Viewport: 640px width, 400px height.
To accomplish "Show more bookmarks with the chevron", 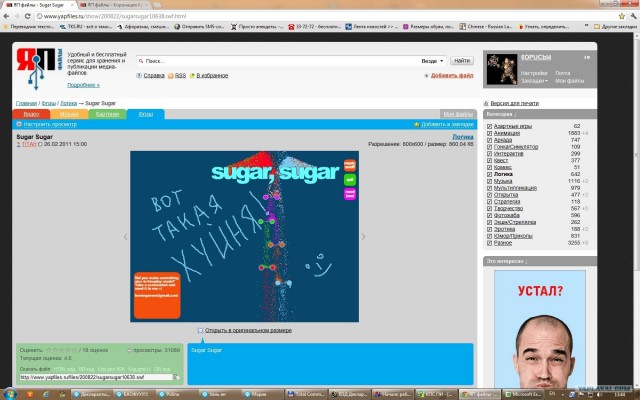I will pyautogui.click(x=587, y=27).
